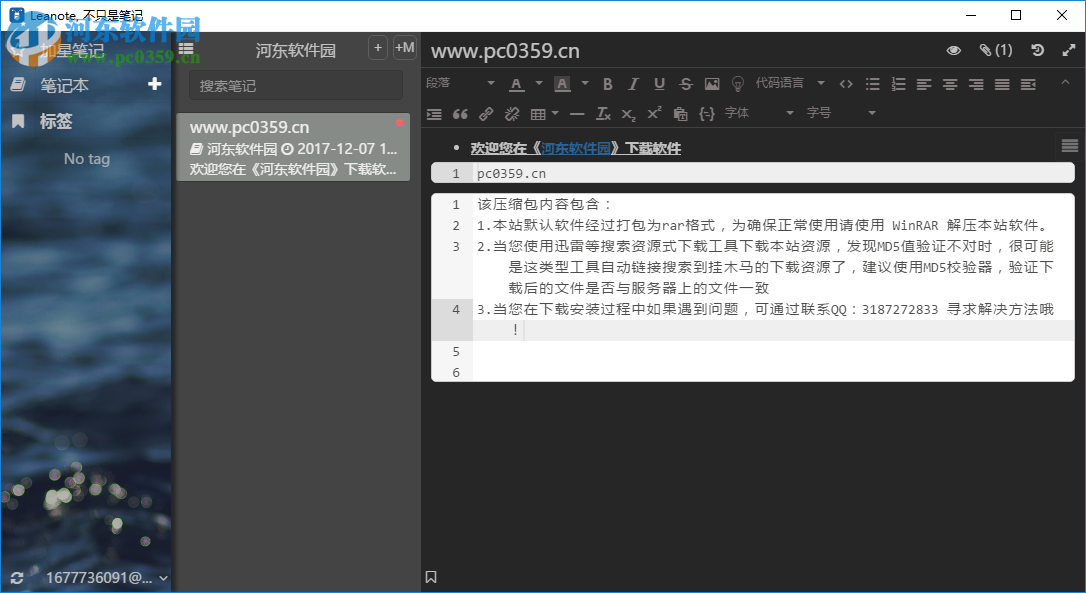Open the attachments list showing (1)

coord(995,49)
